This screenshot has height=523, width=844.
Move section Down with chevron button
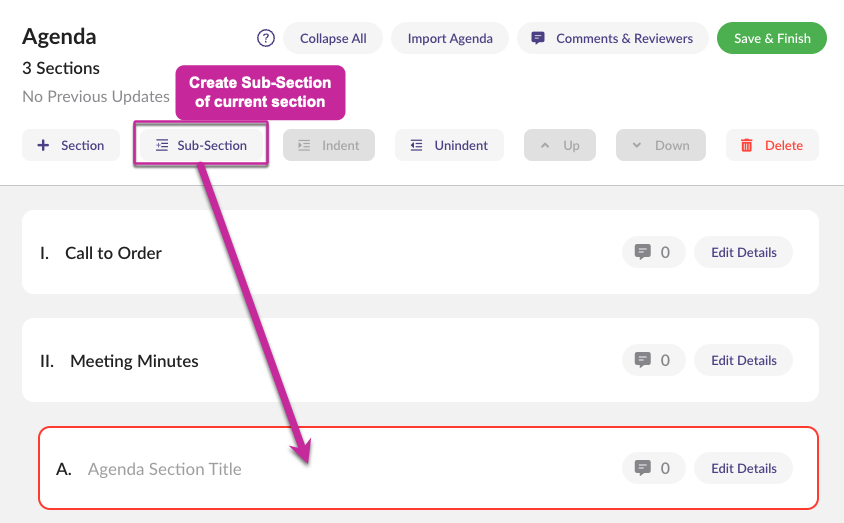[x=660, y=145]
